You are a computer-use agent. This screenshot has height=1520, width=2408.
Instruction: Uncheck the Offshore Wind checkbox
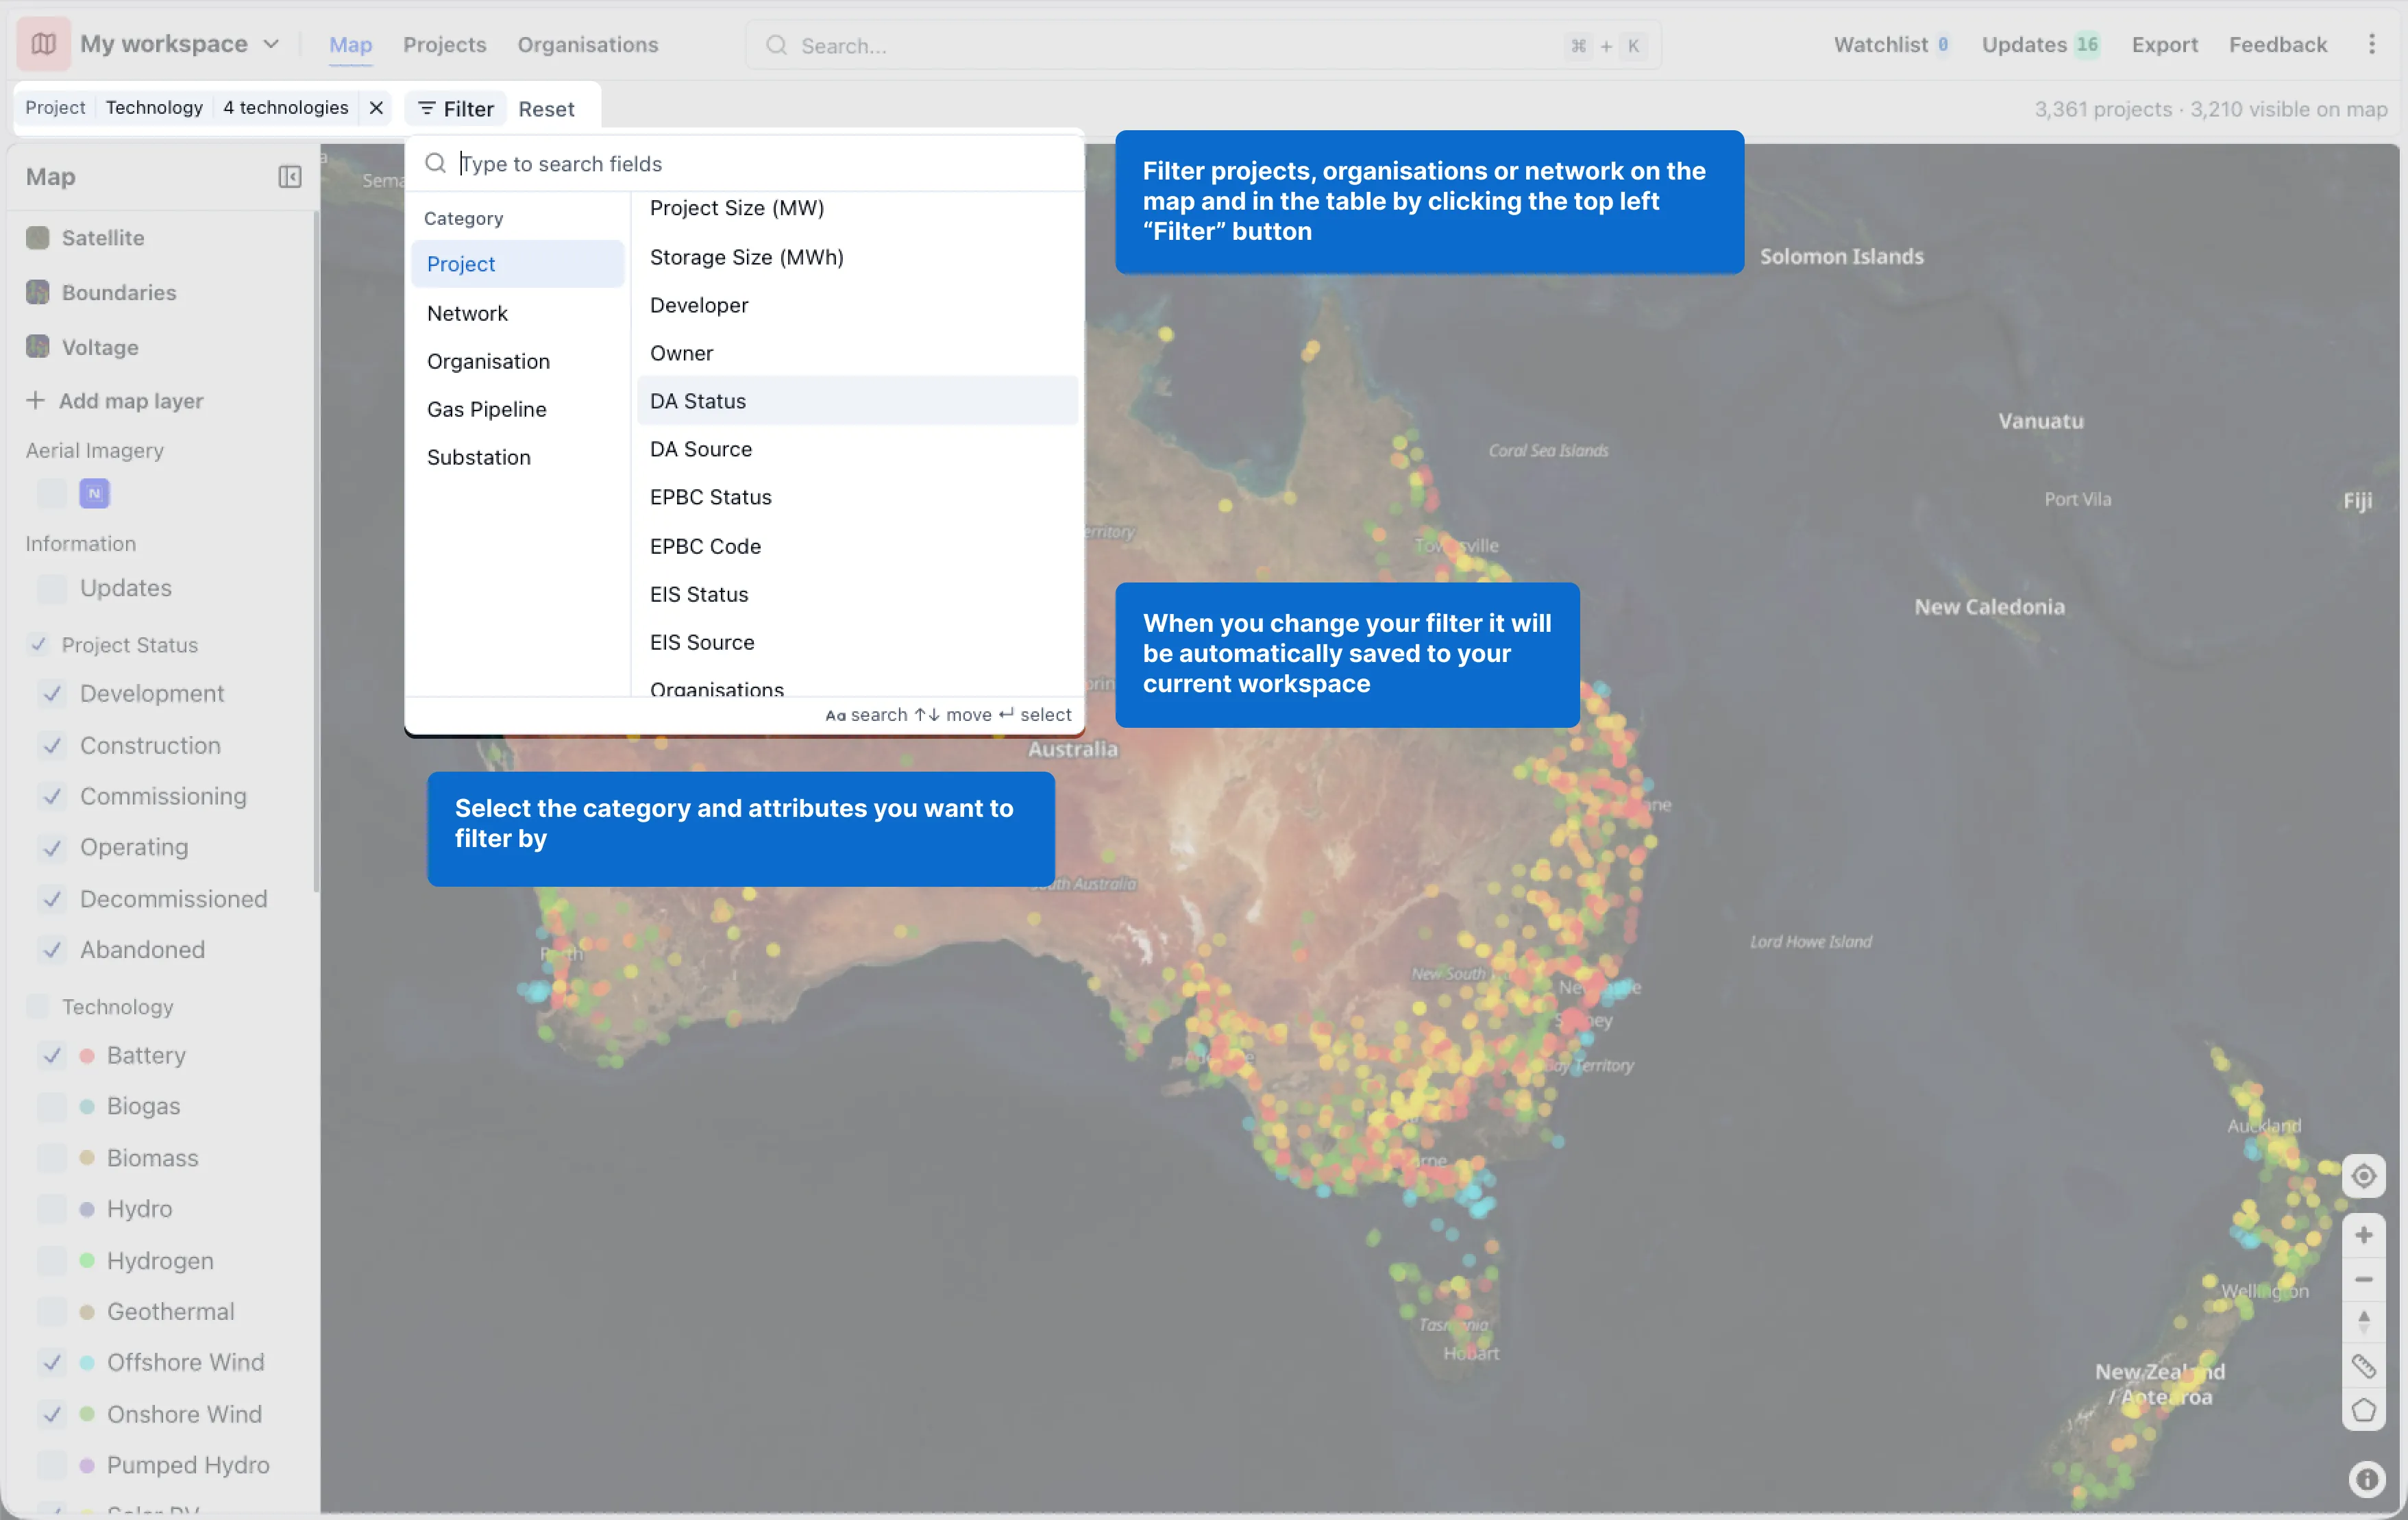point(52,1362)
